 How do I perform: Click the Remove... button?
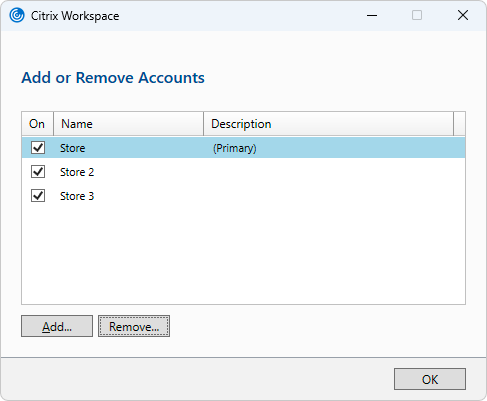tap(134, 326)
